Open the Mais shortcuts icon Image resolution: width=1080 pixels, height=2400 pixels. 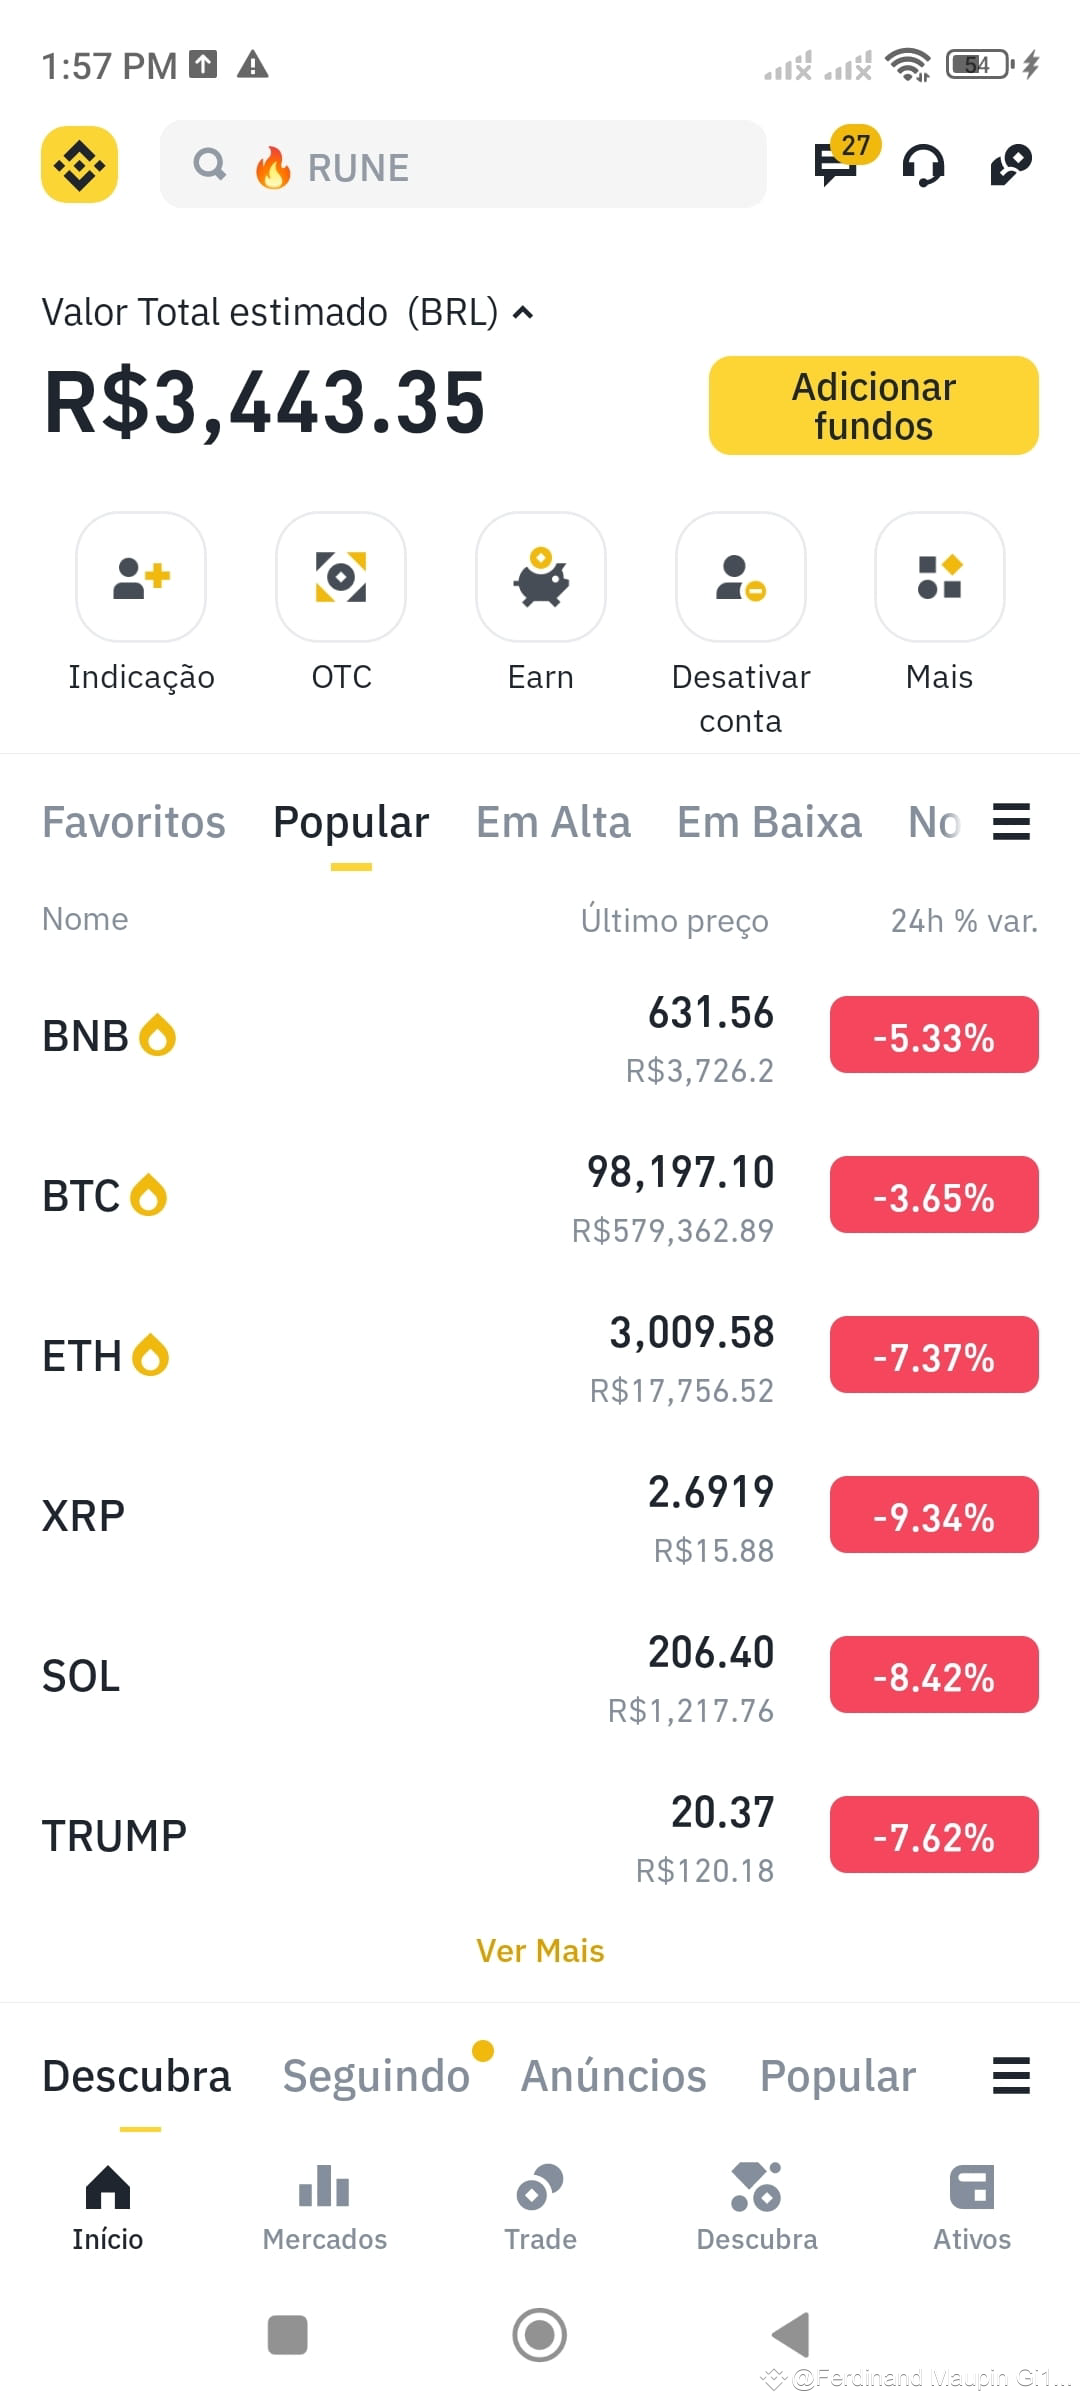point(940,577)
